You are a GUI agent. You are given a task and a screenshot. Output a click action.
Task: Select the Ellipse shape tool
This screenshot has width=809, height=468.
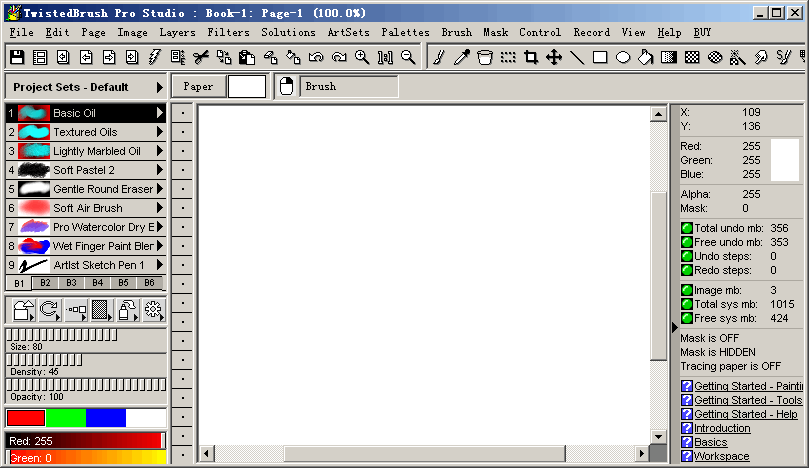click(x=623, y=57)
